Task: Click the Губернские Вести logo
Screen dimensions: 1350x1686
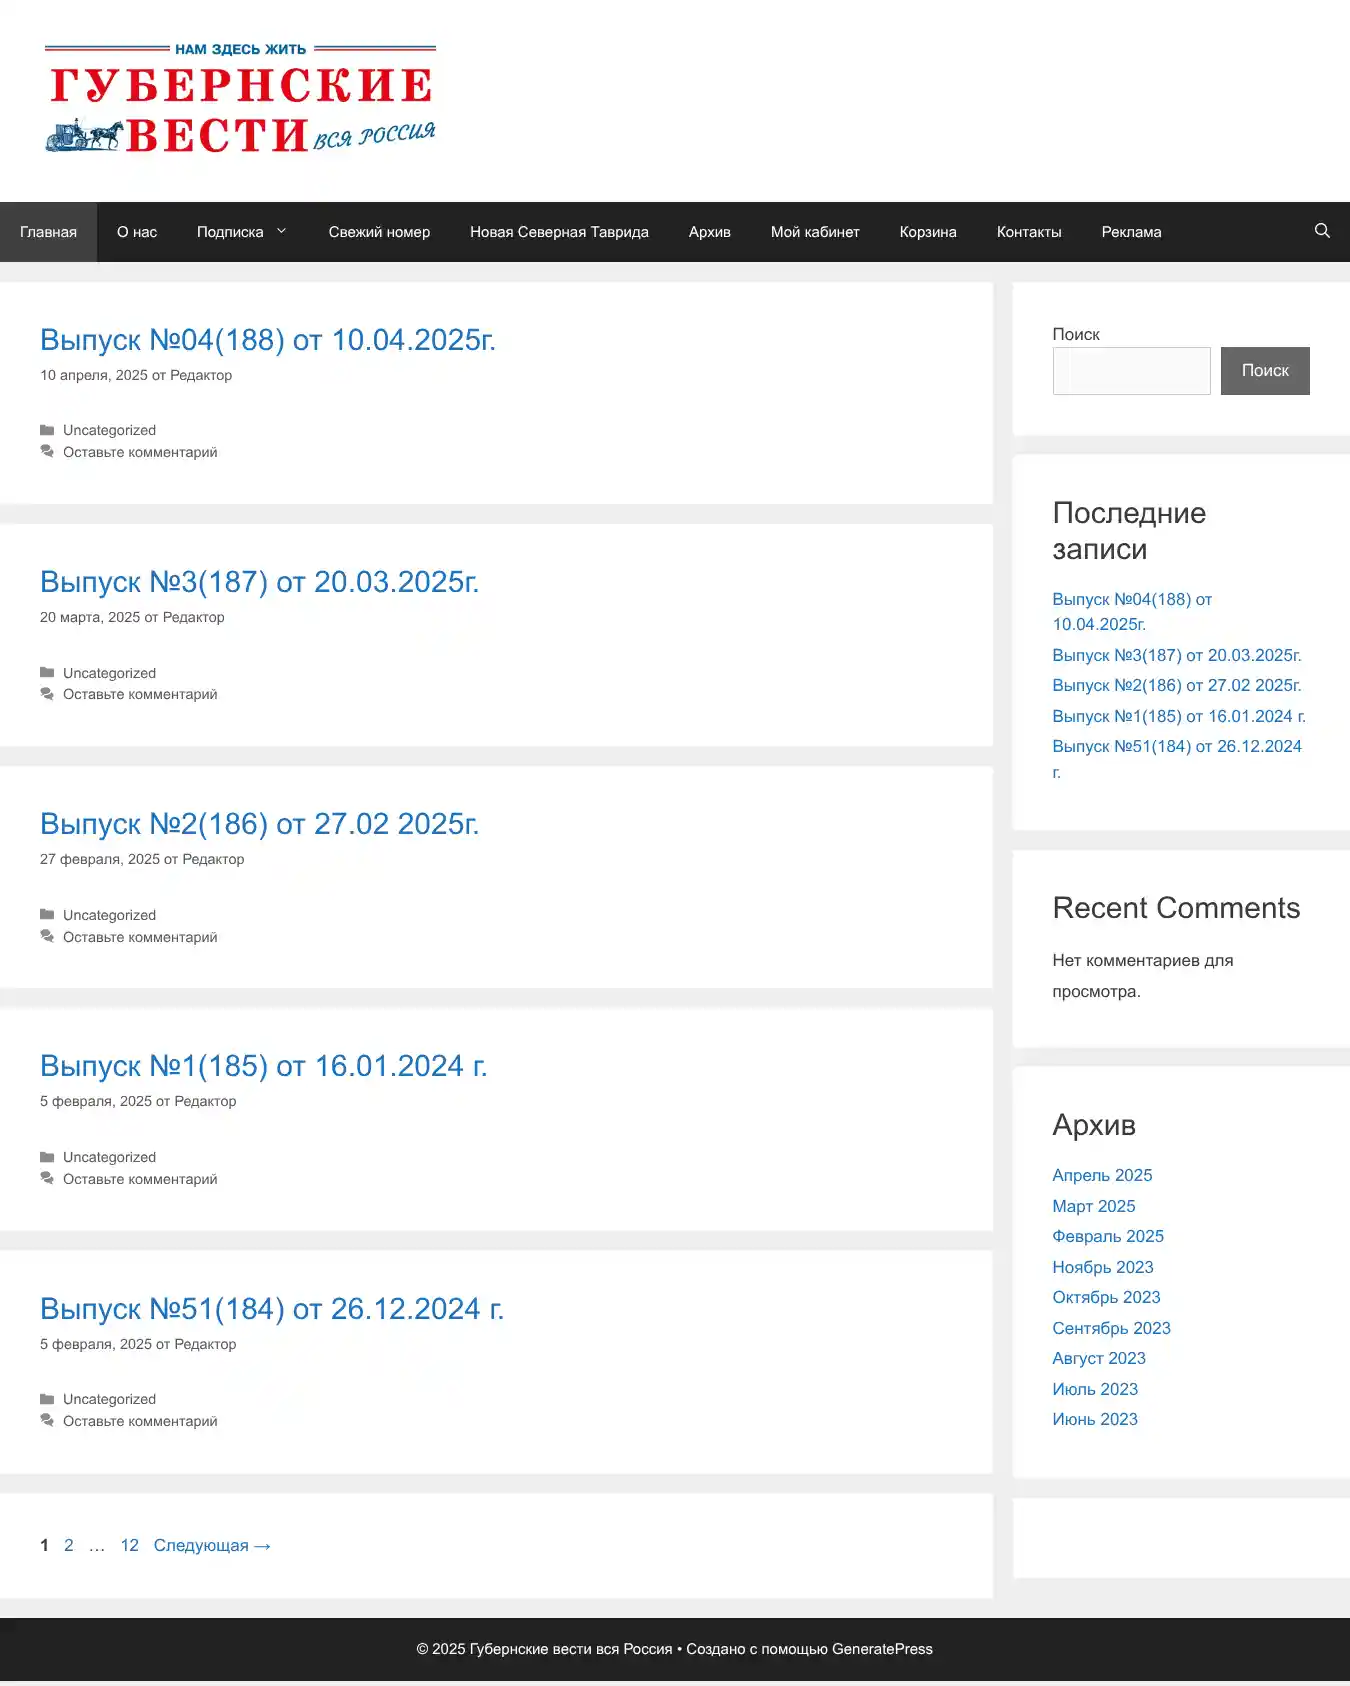Action: coord(240,99)
